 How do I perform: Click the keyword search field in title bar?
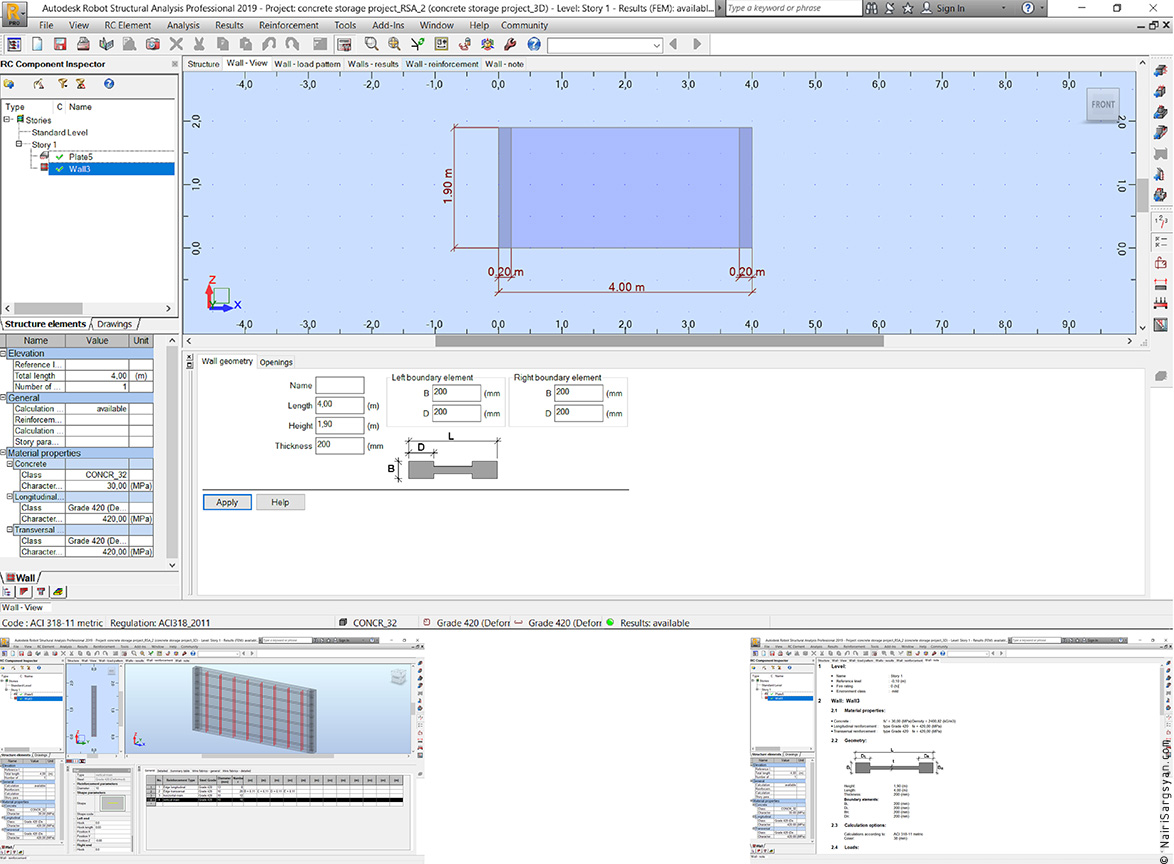coord(793,8)
